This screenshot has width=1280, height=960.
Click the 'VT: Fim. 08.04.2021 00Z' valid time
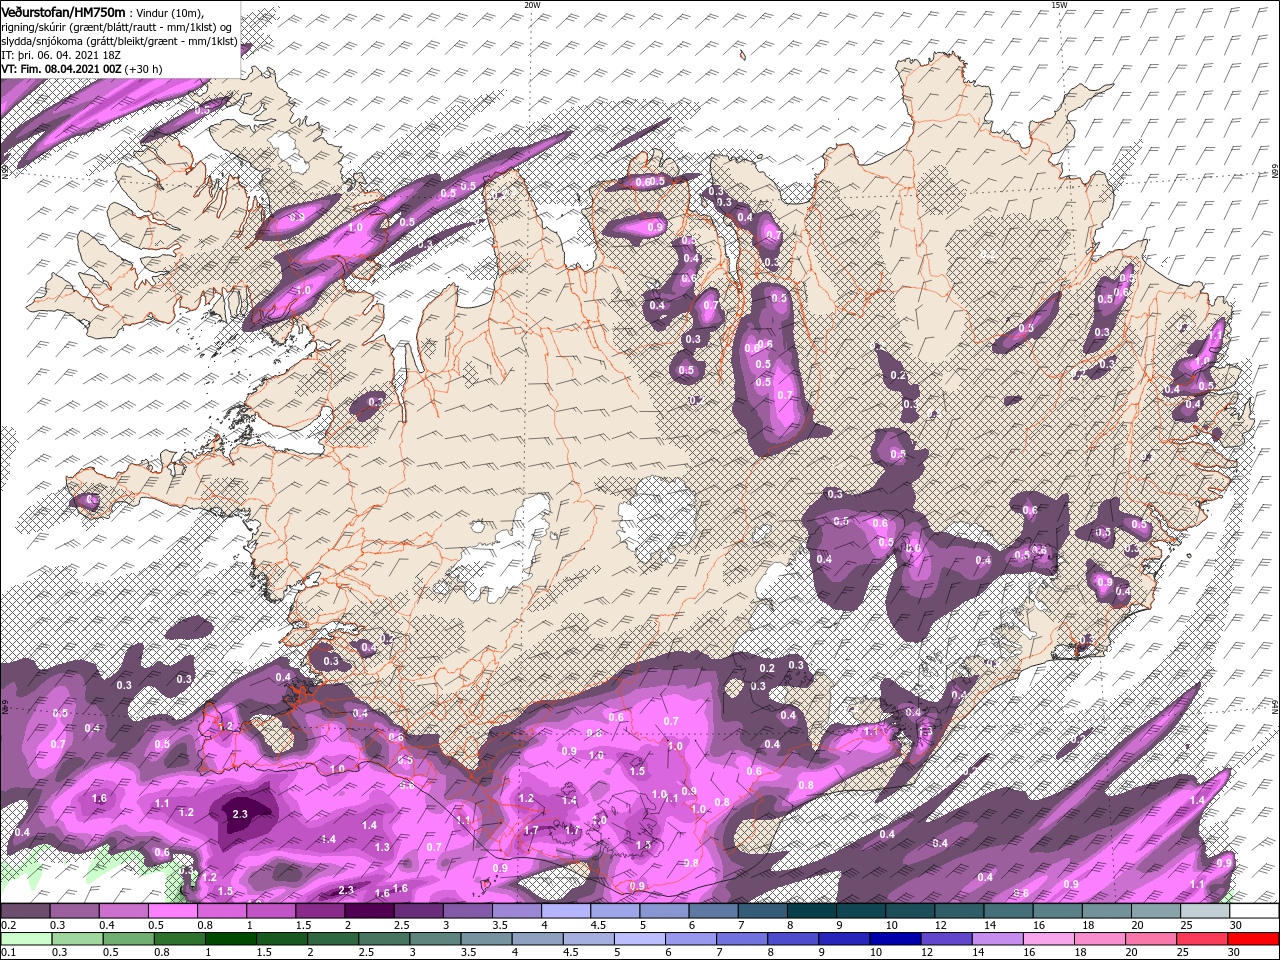pos(62,69)
